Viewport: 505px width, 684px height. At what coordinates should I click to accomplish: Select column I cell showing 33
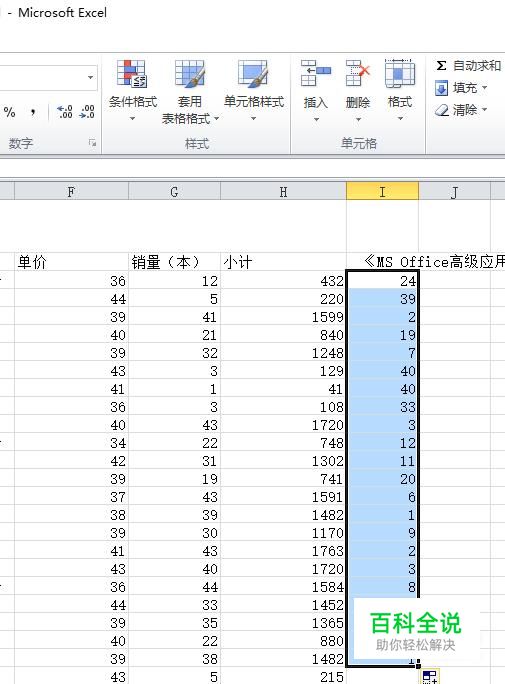tap(382, 407)
